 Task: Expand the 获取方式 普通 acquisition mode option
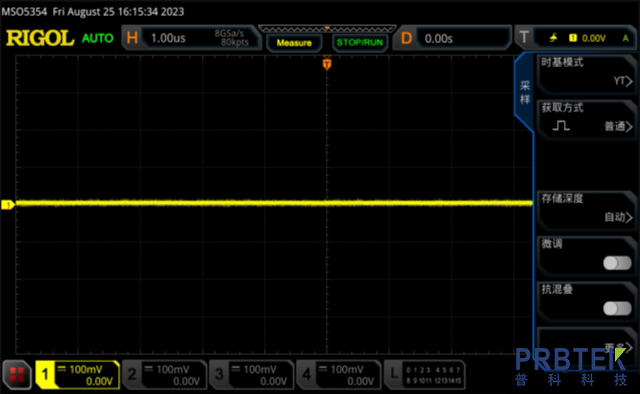pyautogui.click(x=587, y=120)
